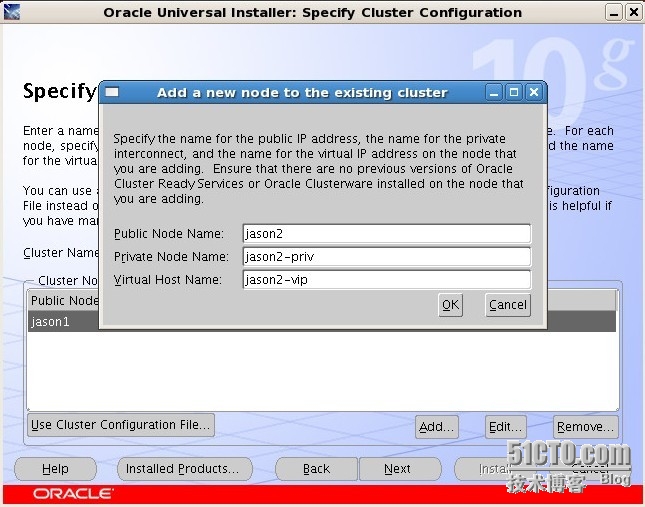
Task: Open Installed Products list
Action: point(185,469)
